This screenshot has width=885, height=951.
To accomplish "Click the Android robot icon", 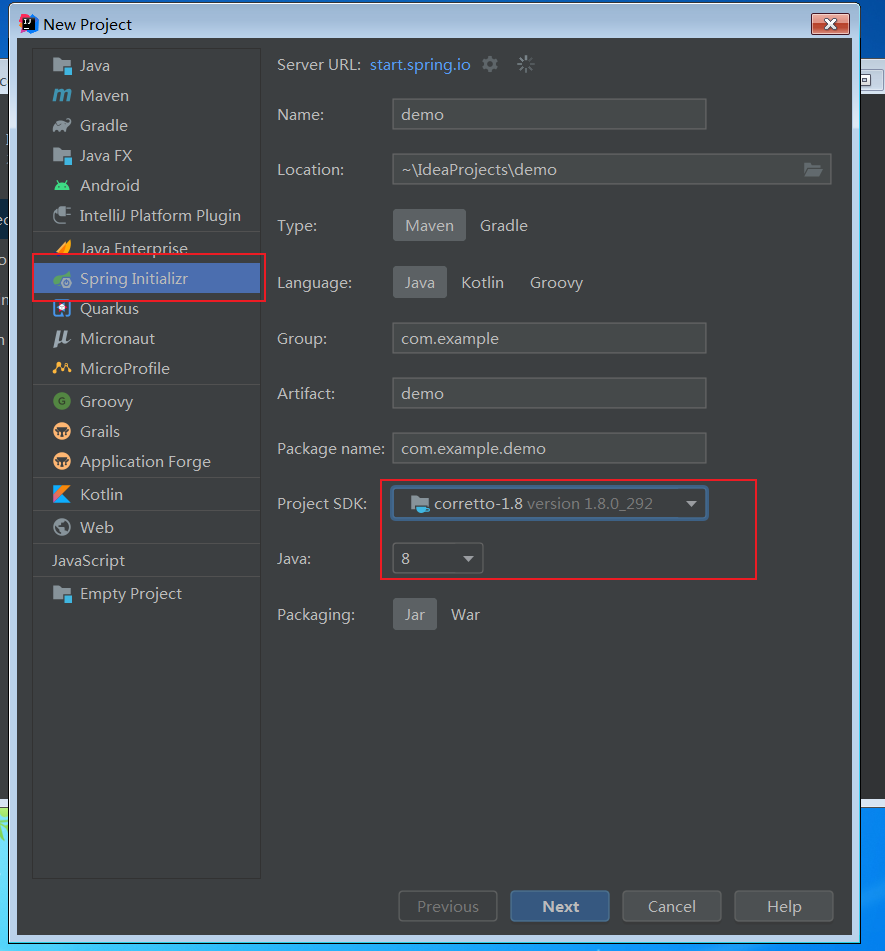I will point(62,186).
